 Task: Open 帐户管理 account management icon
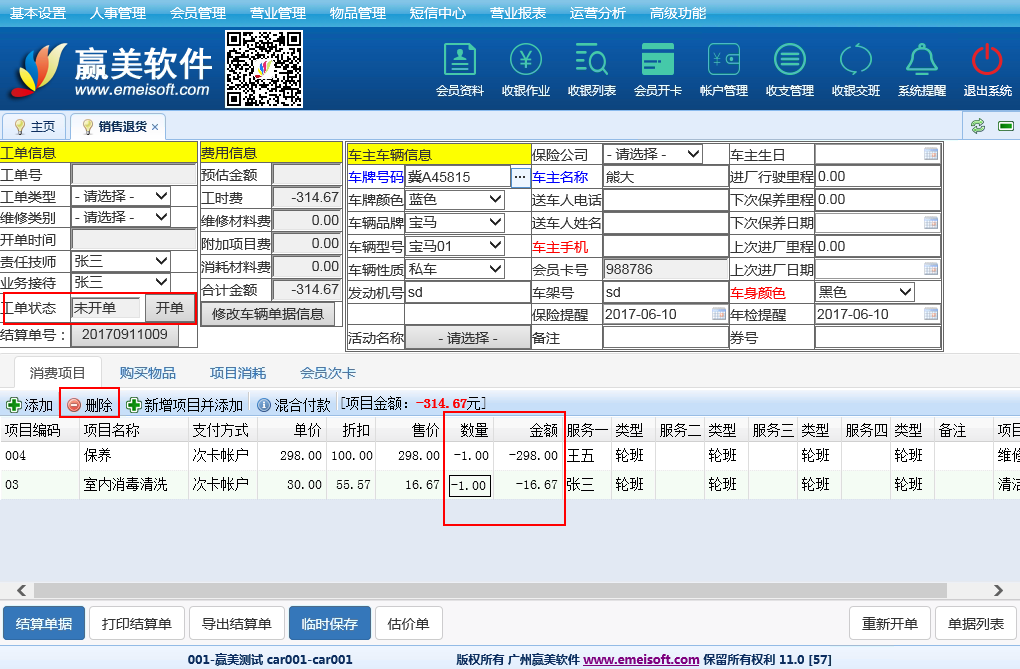[x=724, y=69]
